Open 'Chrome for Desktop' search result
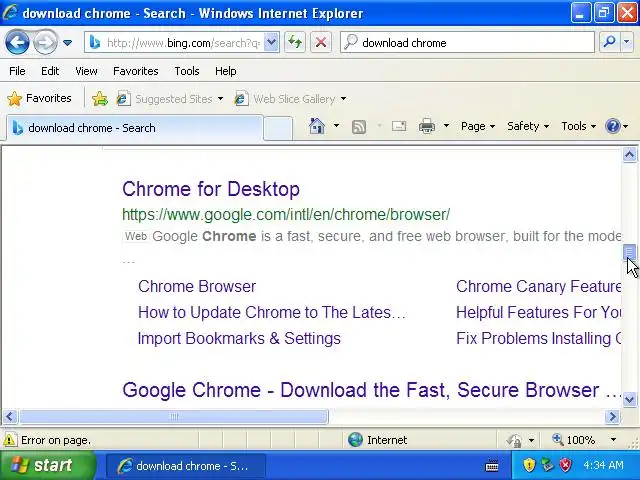 point(211,189)
